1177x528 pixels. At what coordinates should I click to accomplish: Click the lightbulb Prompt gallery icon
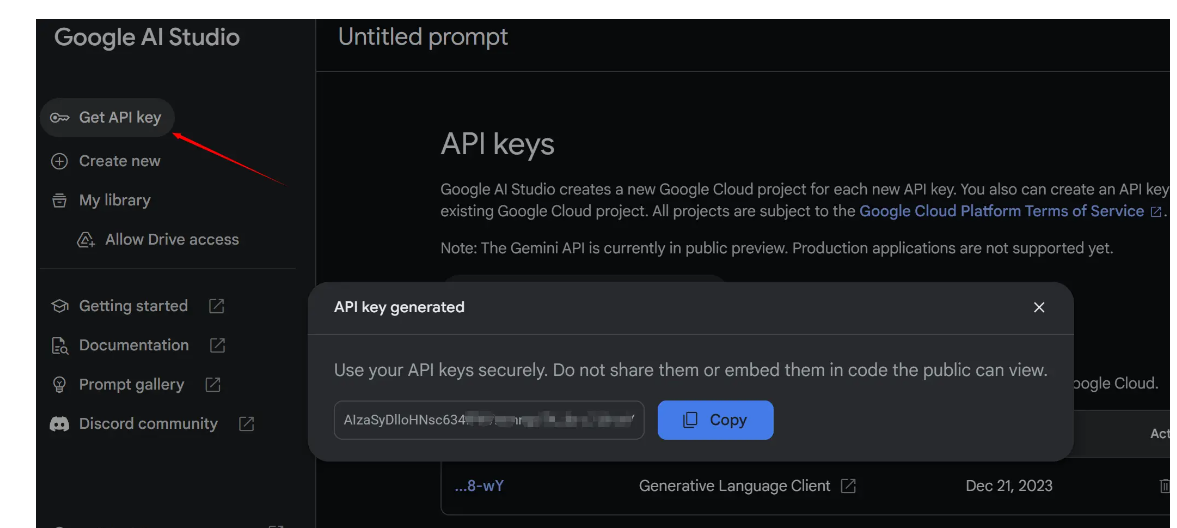pyautogui.click(x=59, y=385)
